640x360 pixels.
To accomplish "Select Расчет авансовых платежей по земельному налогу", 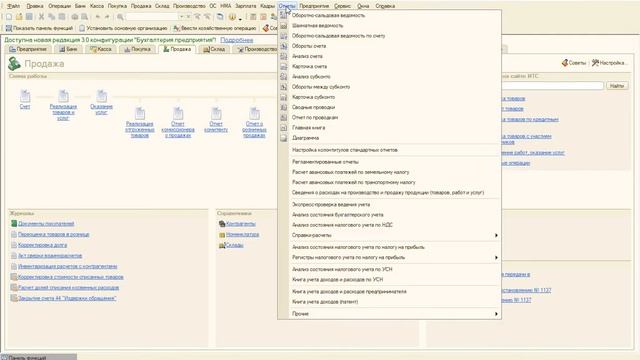I will tap(350, 172).
